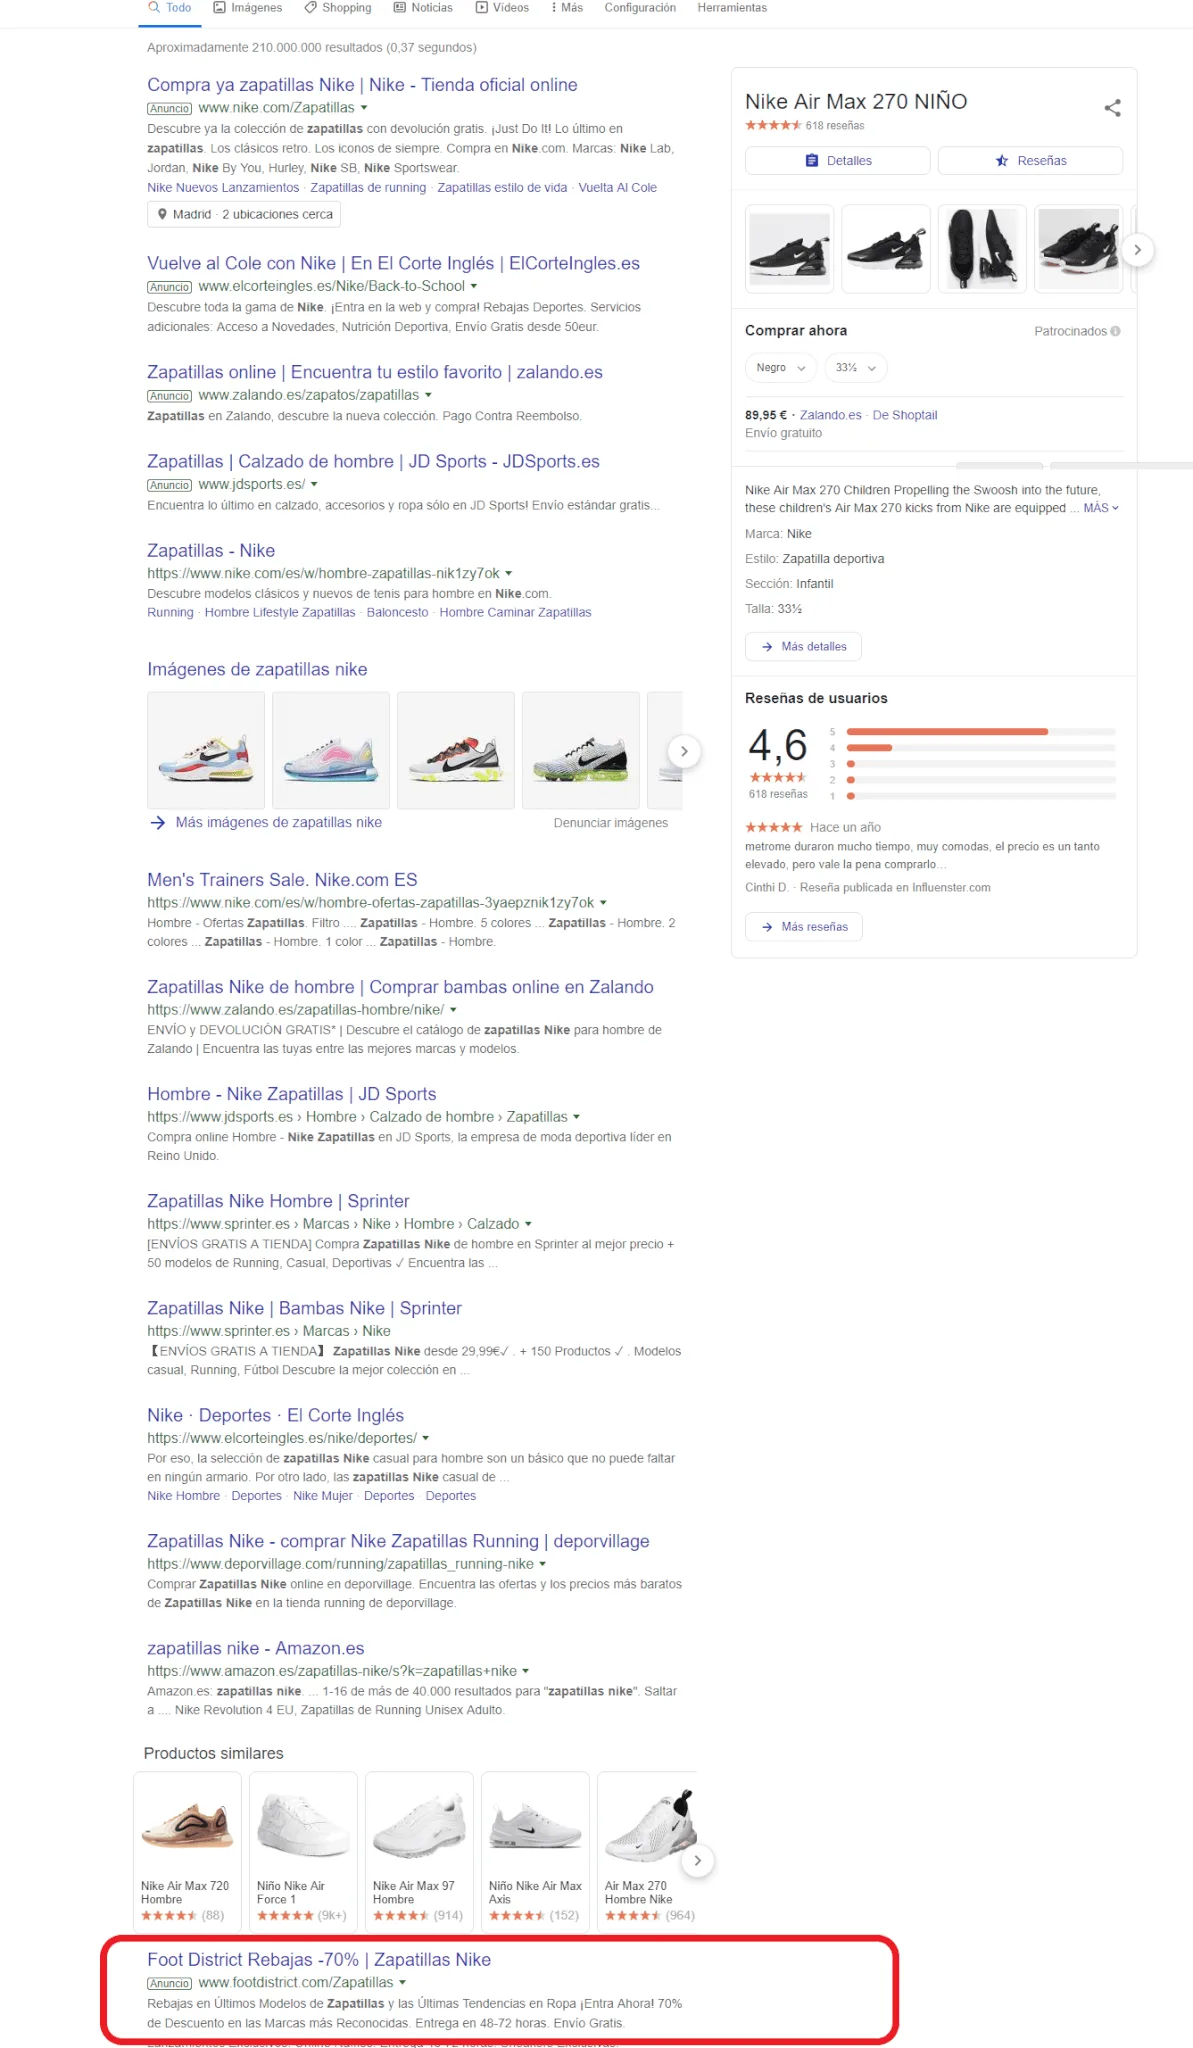Open dropdown arrow next to elcorteingles.es Back-to-School URL

coord(474,287)
